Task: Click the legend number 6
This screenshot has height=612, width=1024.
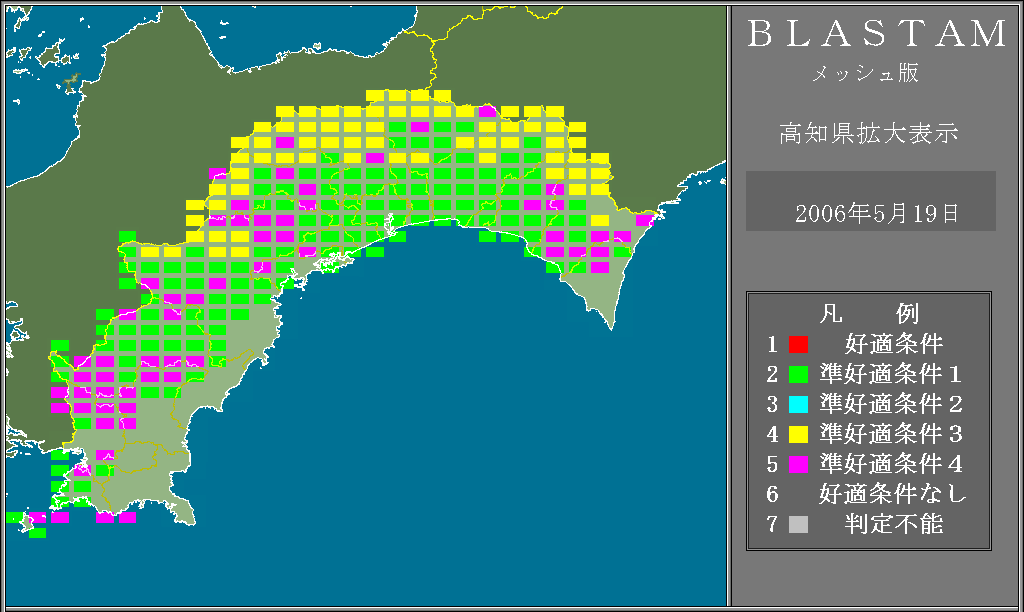Action: point(773,494)
